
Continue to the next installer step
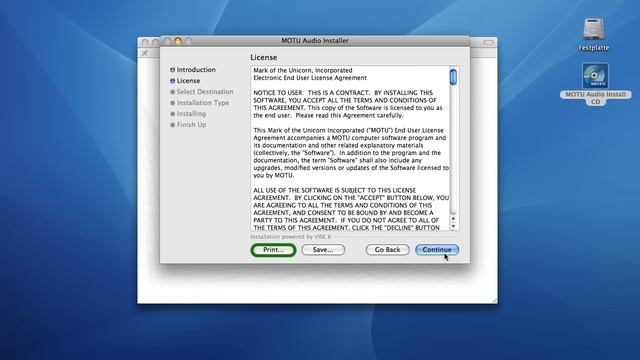tap(437, 250)
